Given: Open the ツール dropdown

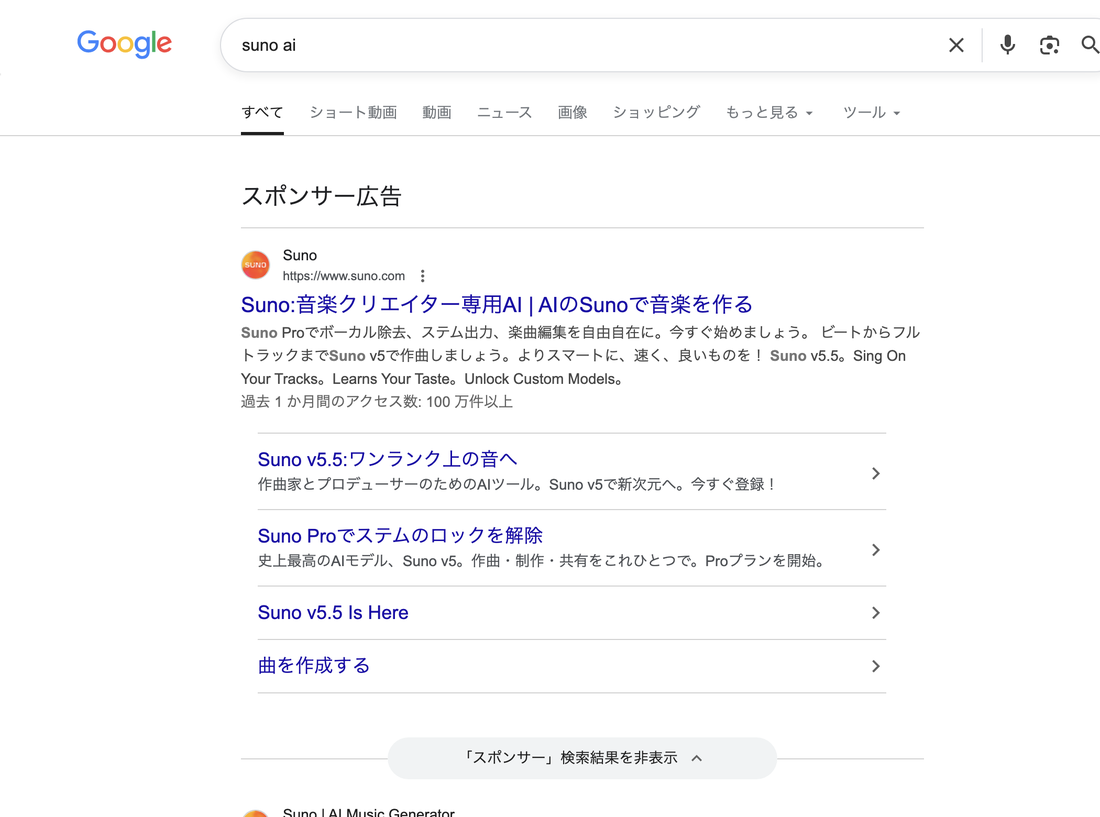Looking at the screenshot, I should [x=871, y=112].
